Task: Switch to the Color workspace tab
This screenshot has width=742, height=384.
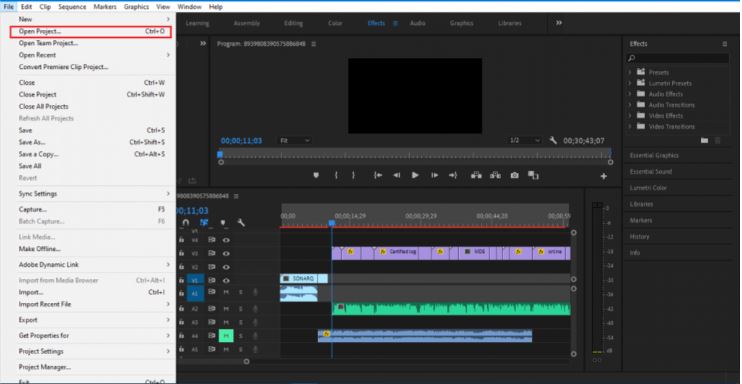Action: tap(335, 23)
